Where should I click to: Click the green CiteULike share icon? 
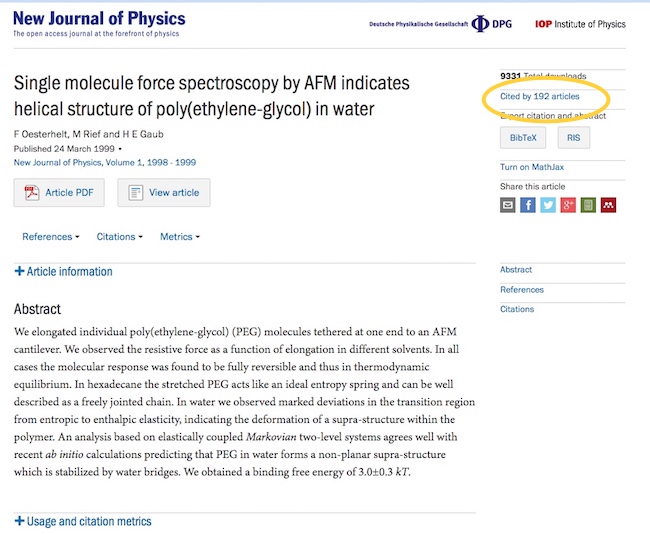(588, 205)
